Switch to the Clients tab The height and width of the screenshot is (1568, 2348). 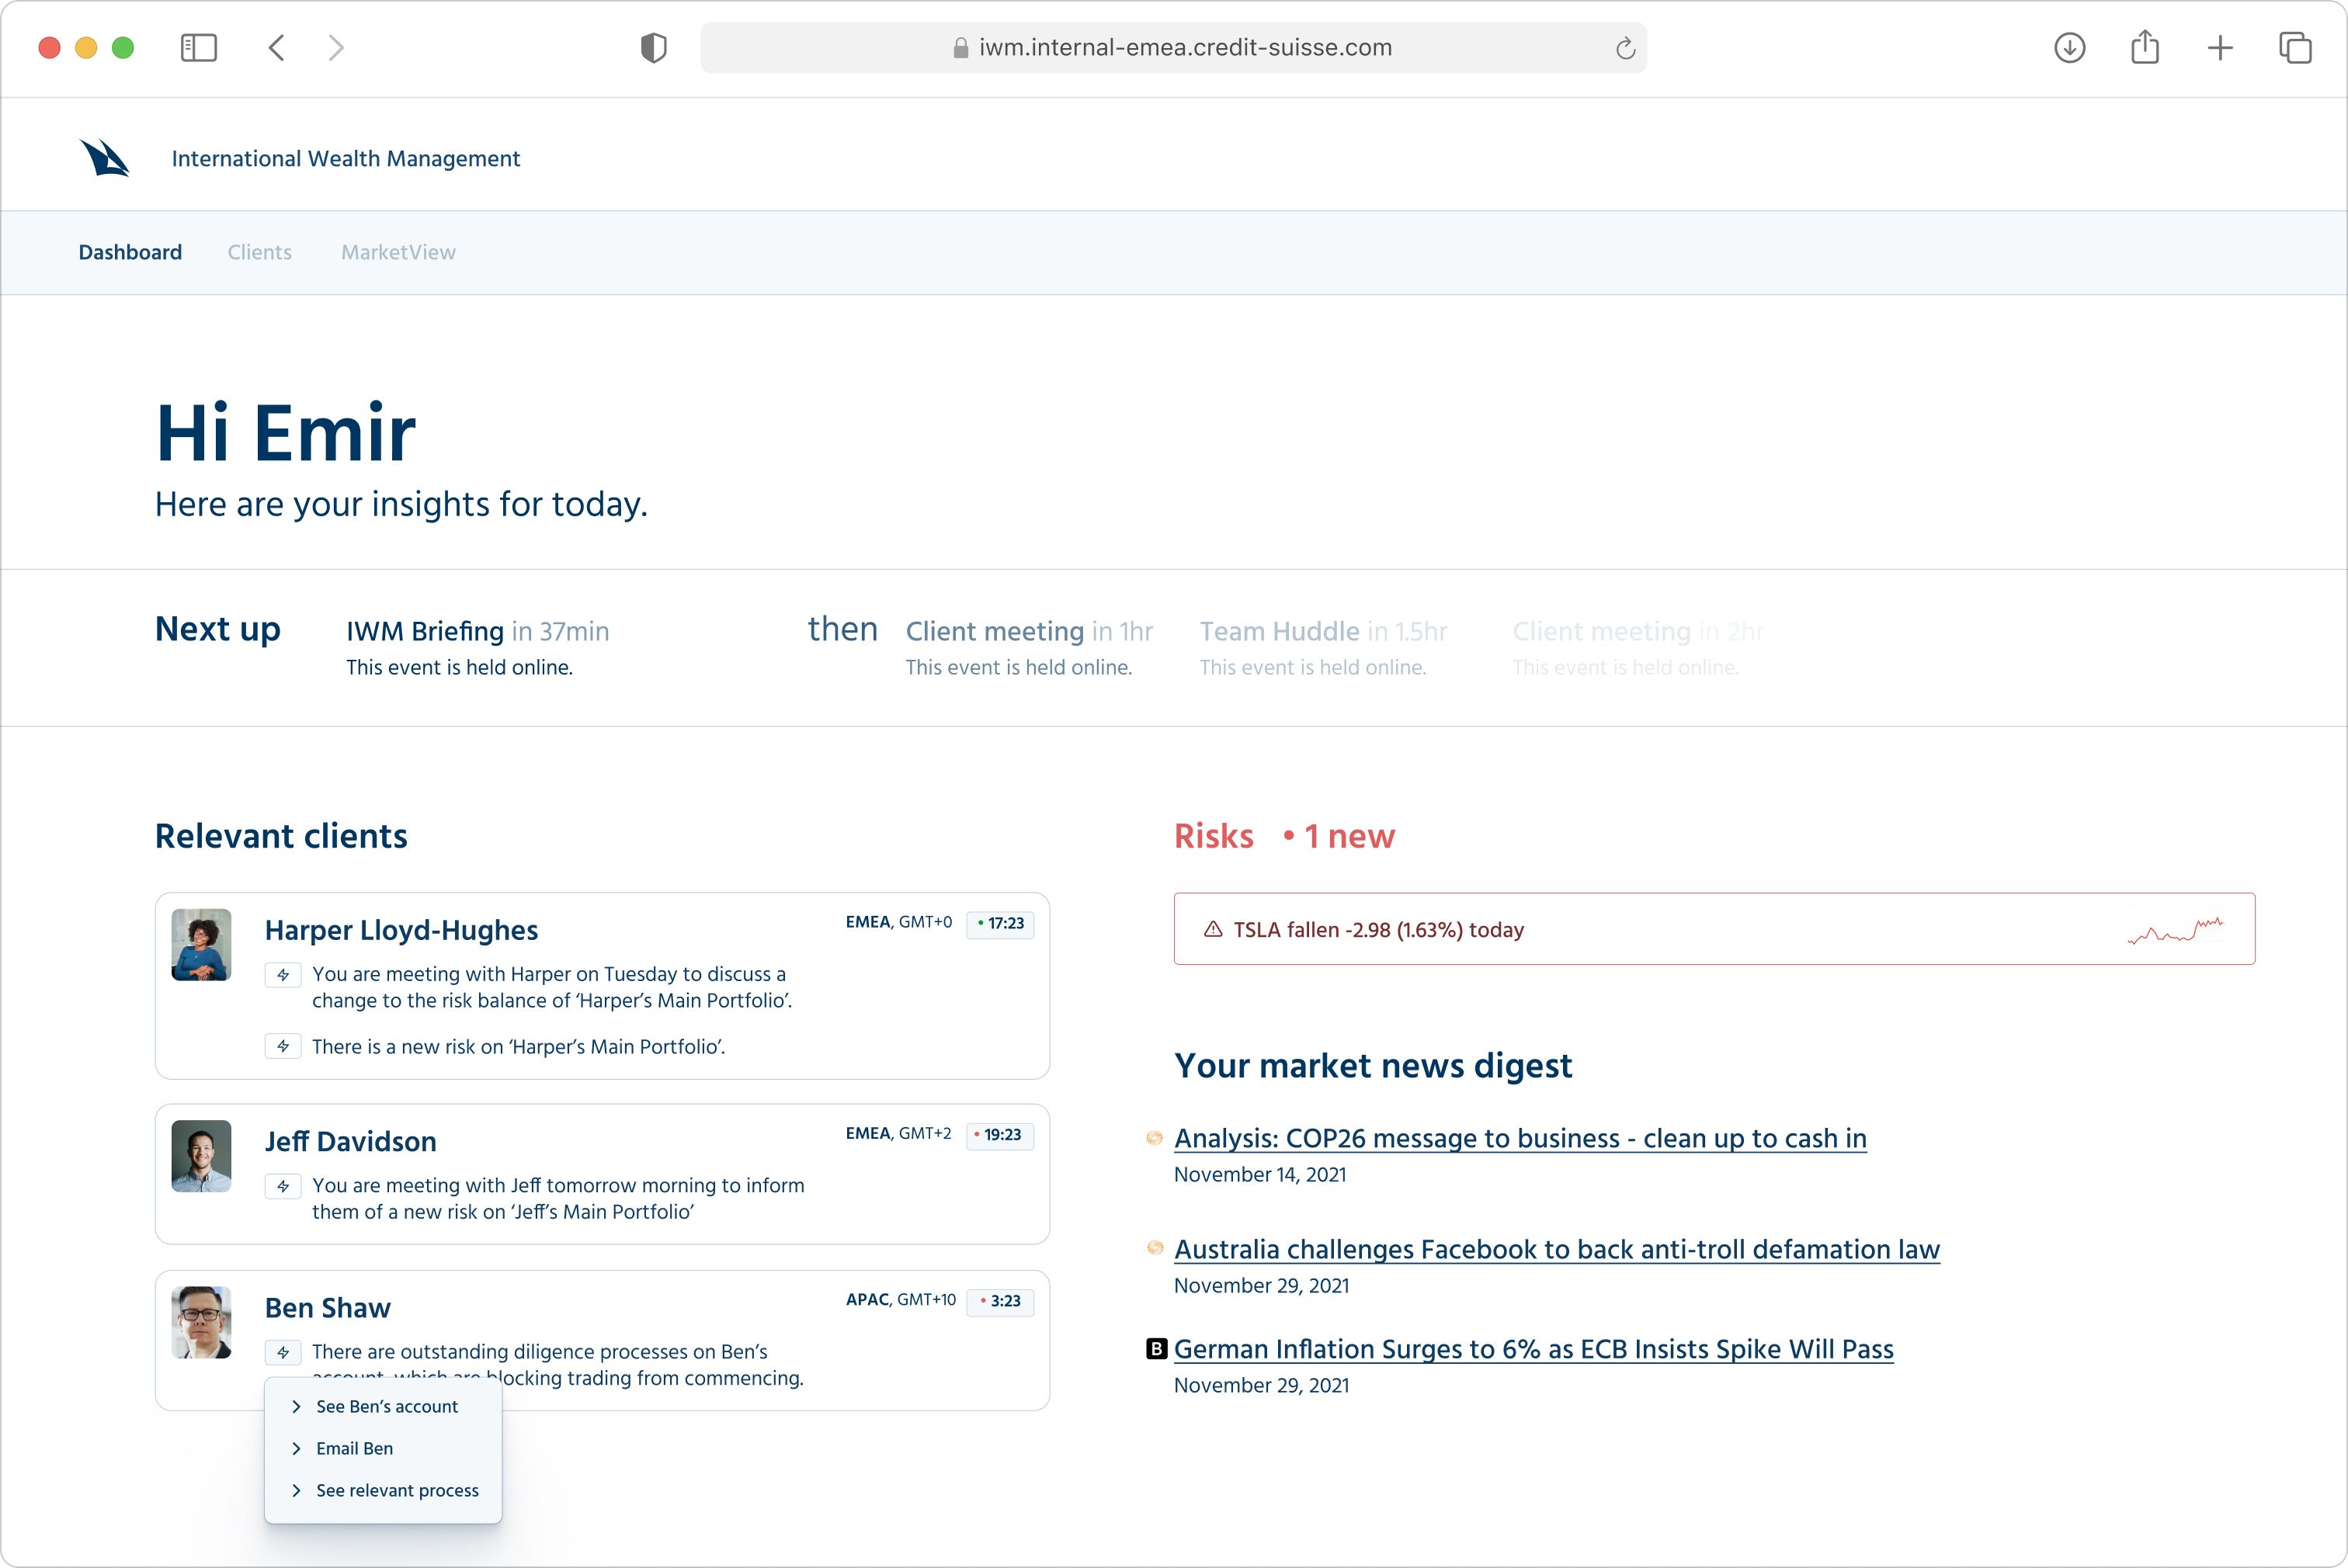(259, 252)
